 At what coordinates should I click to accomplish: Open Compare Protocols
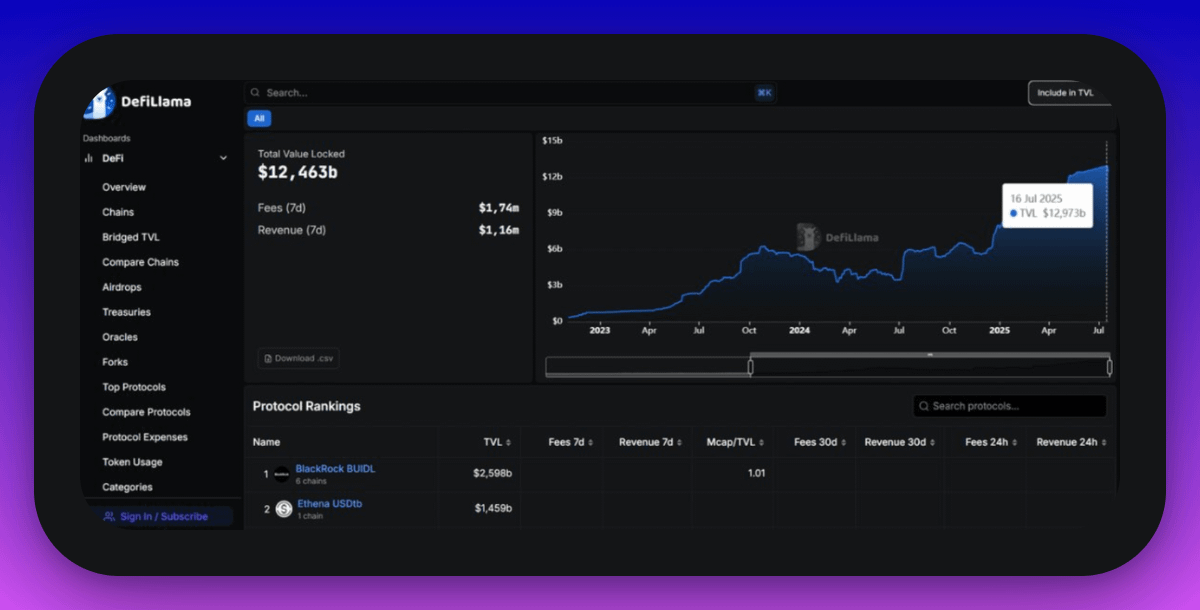tap(146, 412)
